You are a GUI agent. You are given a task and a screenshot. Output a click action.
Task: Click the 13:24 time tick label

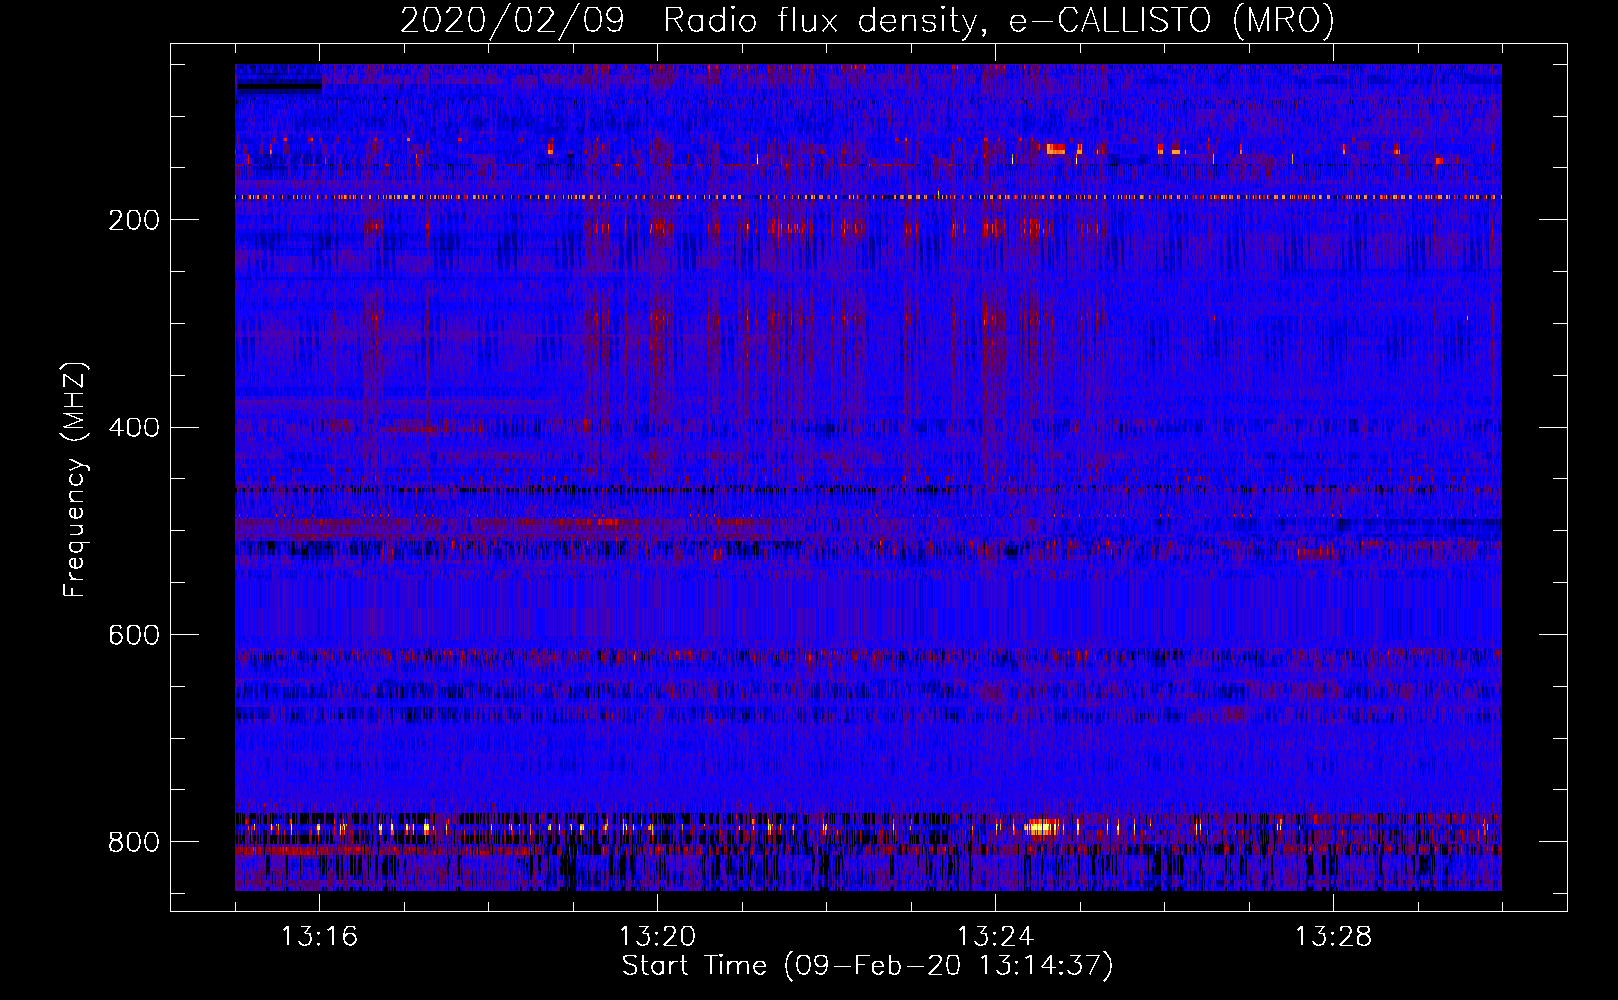[995, 937]
